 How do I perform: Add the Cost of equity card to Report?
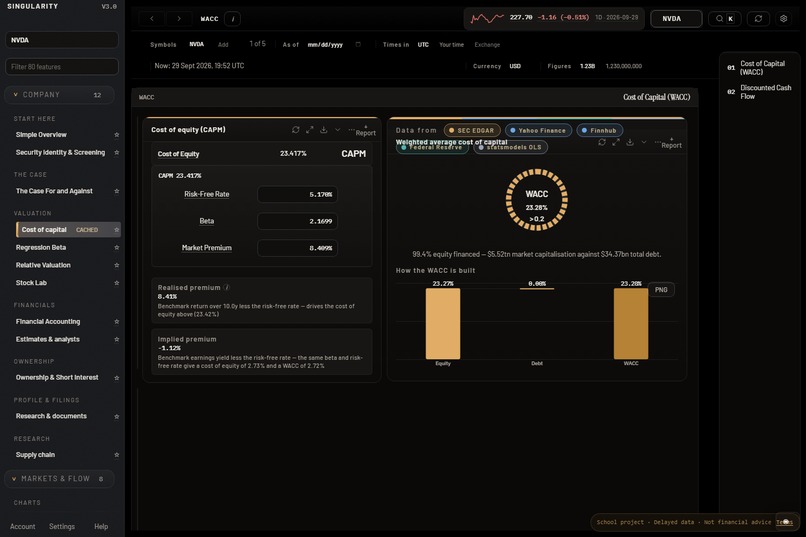click(365, 131)
